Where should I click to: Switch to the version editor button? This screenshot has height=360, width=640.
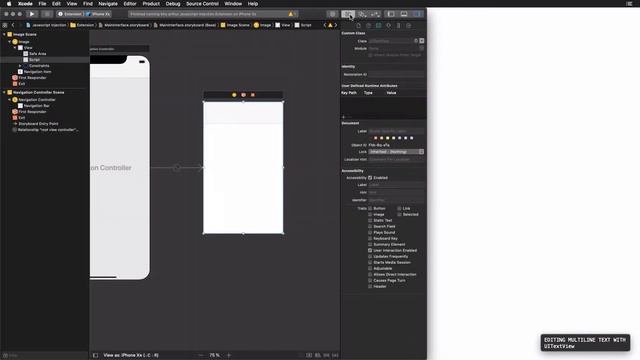coord(375,14)
